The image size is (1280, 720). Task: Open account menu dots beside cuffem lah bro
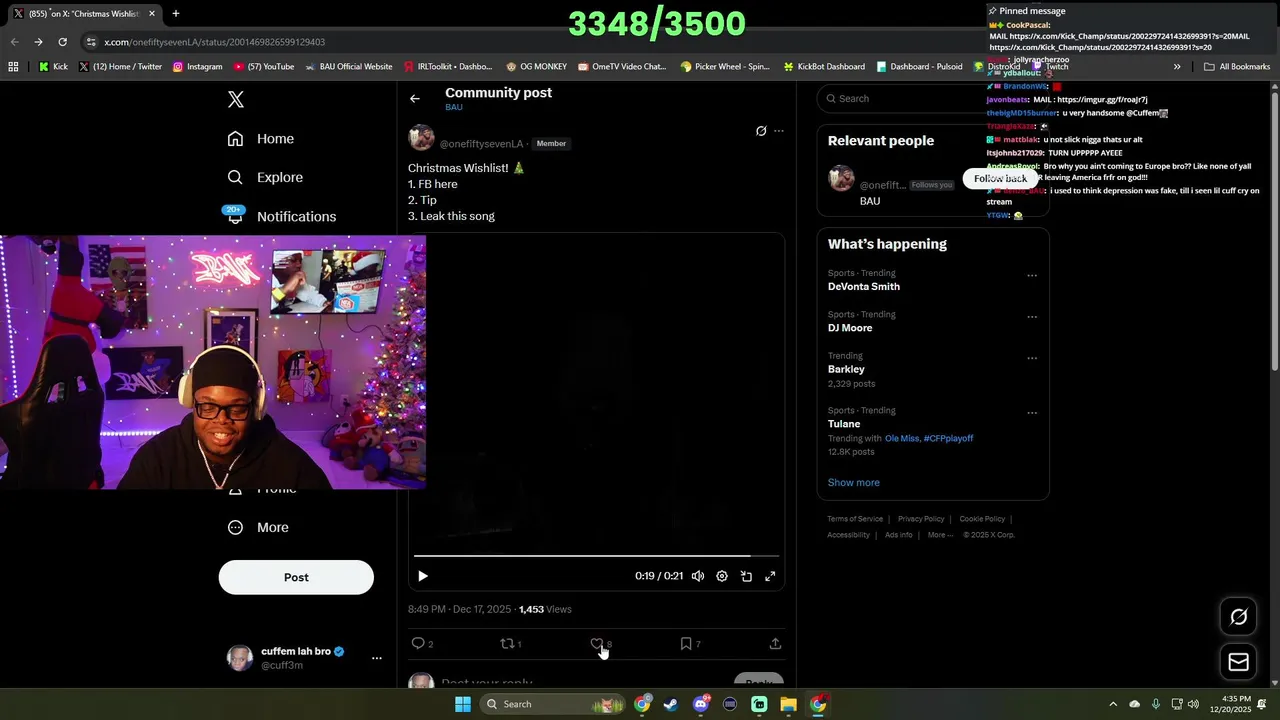pyautogui.click(x=377, y=658)
